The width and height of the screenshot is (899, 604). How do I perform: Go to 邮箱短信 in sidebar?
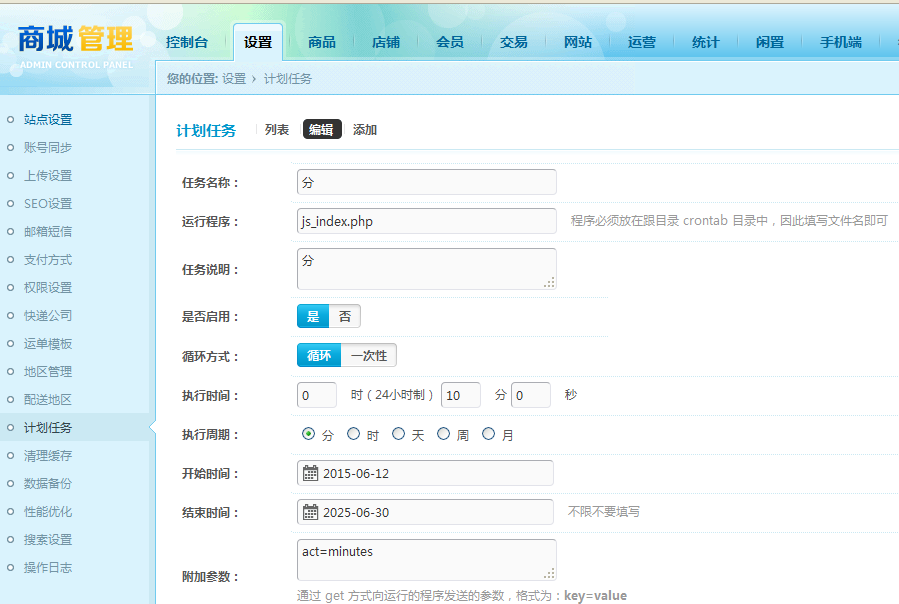click(48, 232)
